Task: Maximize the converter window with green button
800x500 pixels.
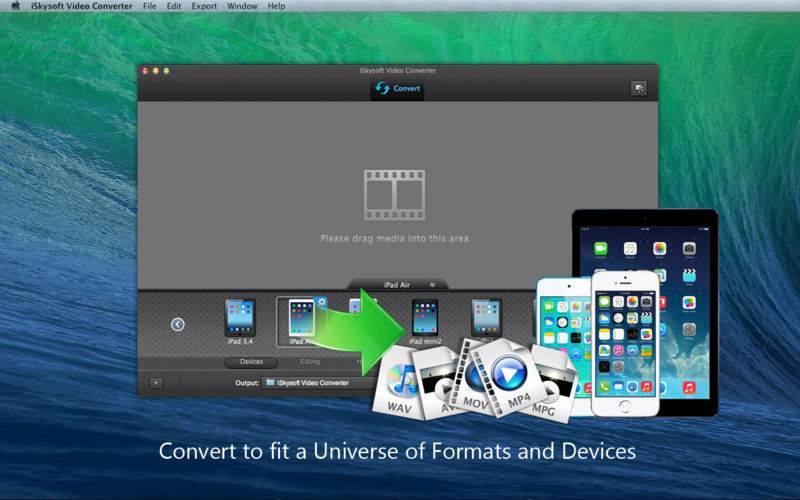Action: coord(166,71)
